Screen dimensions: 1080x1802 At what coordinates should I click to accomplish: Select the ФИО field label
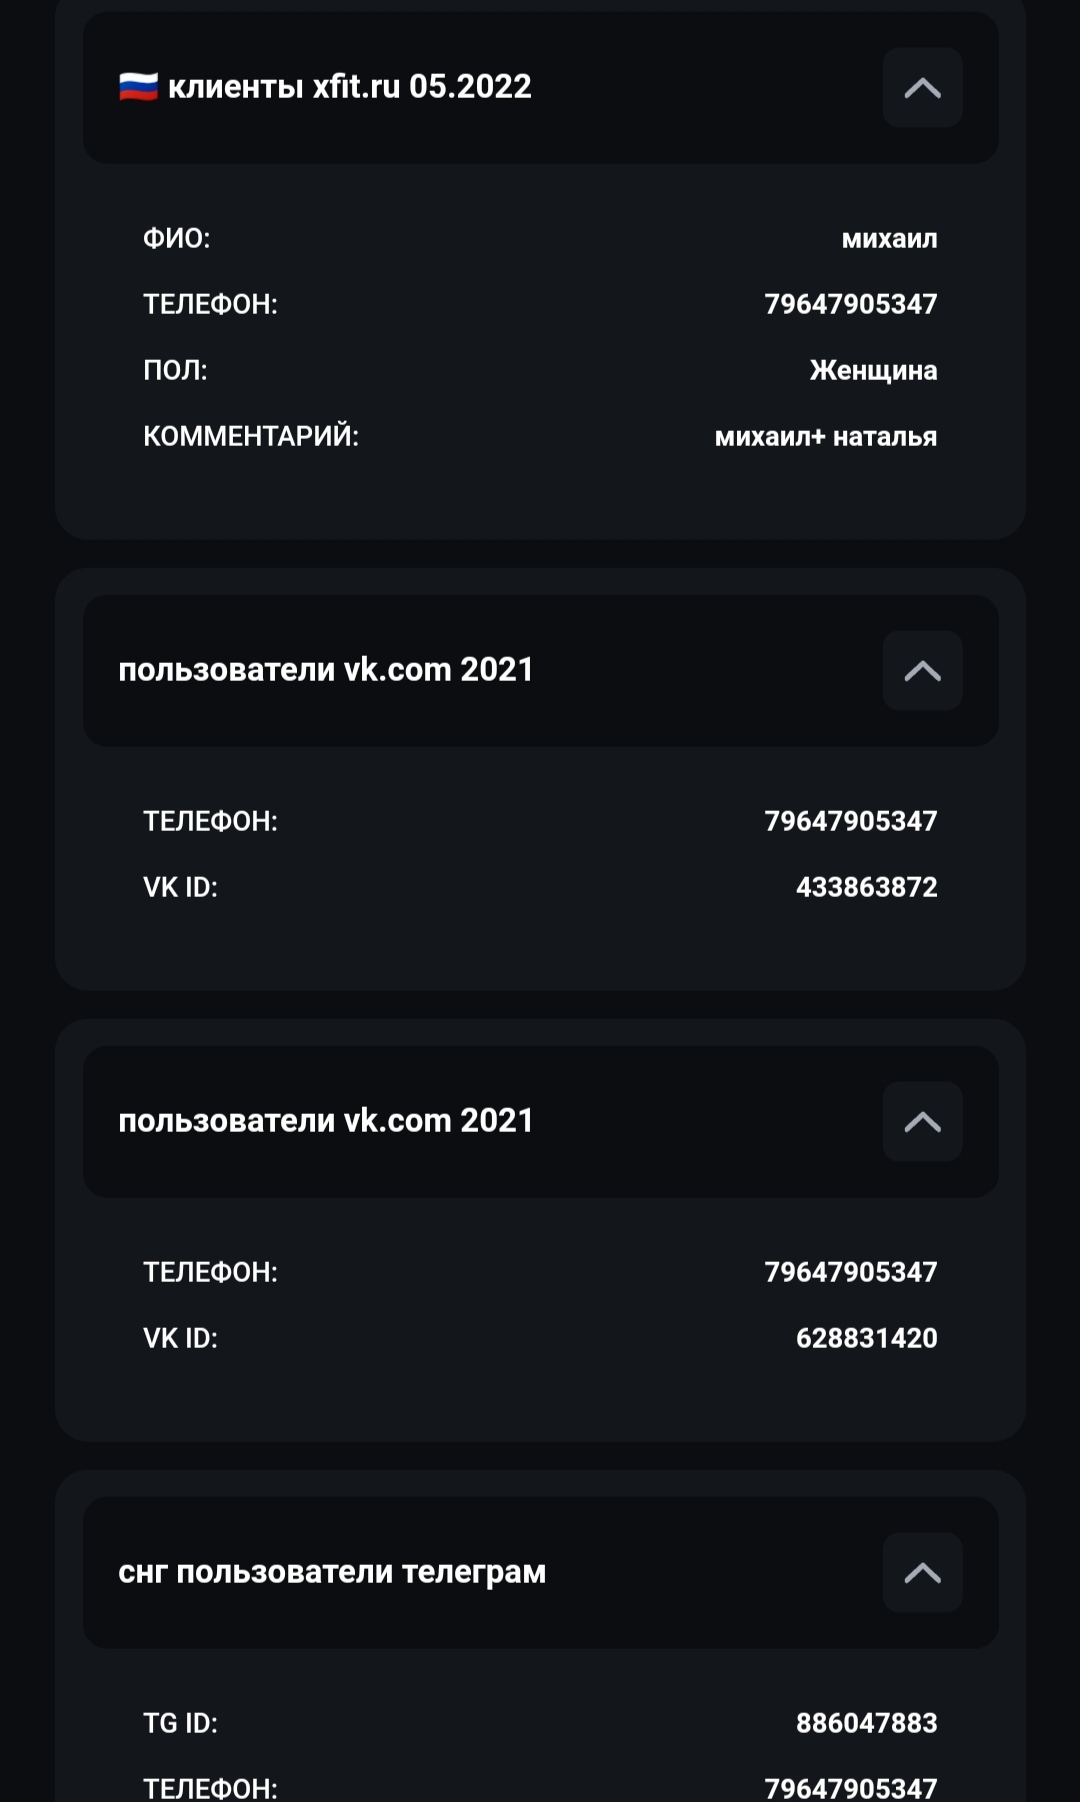pos(176,239)
